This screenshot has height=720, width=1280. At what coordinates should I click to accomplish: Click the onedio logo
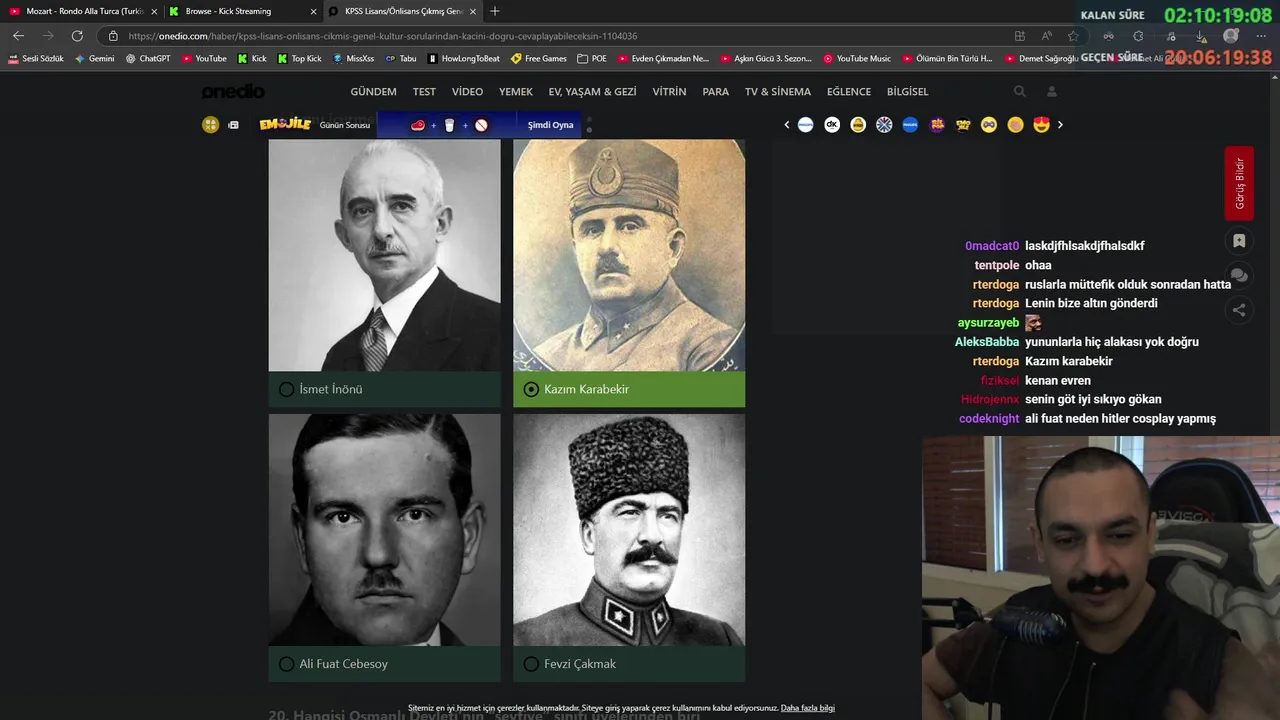[x=233, y=91]
